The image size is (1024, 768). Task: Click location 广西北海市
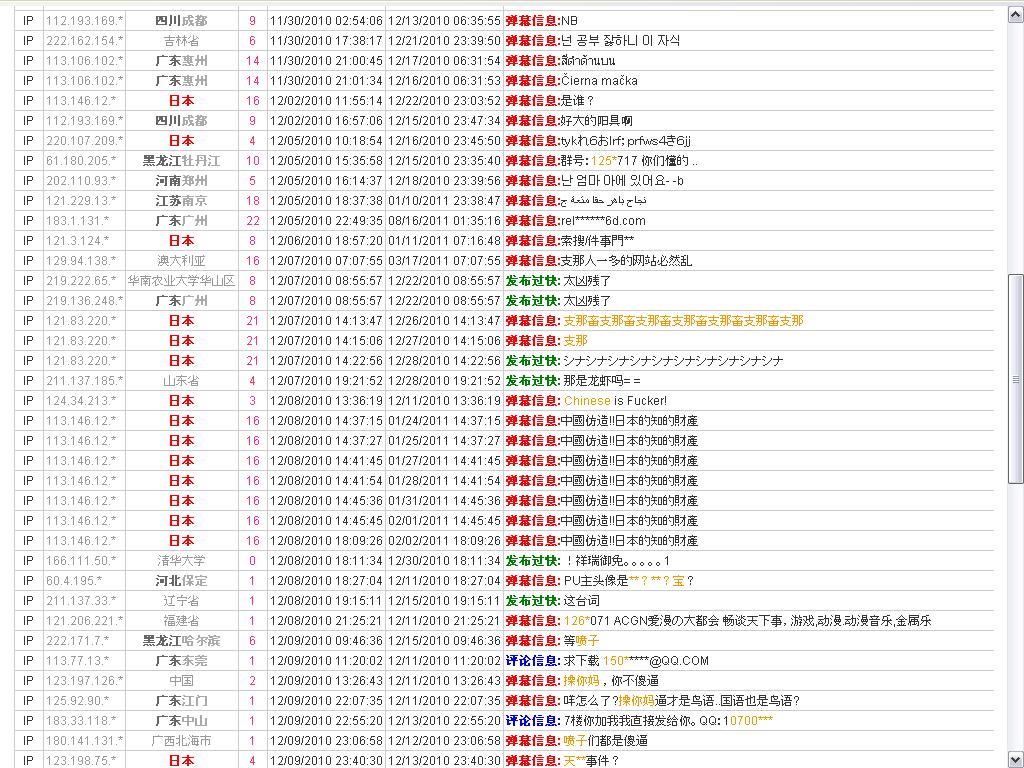coord(182,741)
